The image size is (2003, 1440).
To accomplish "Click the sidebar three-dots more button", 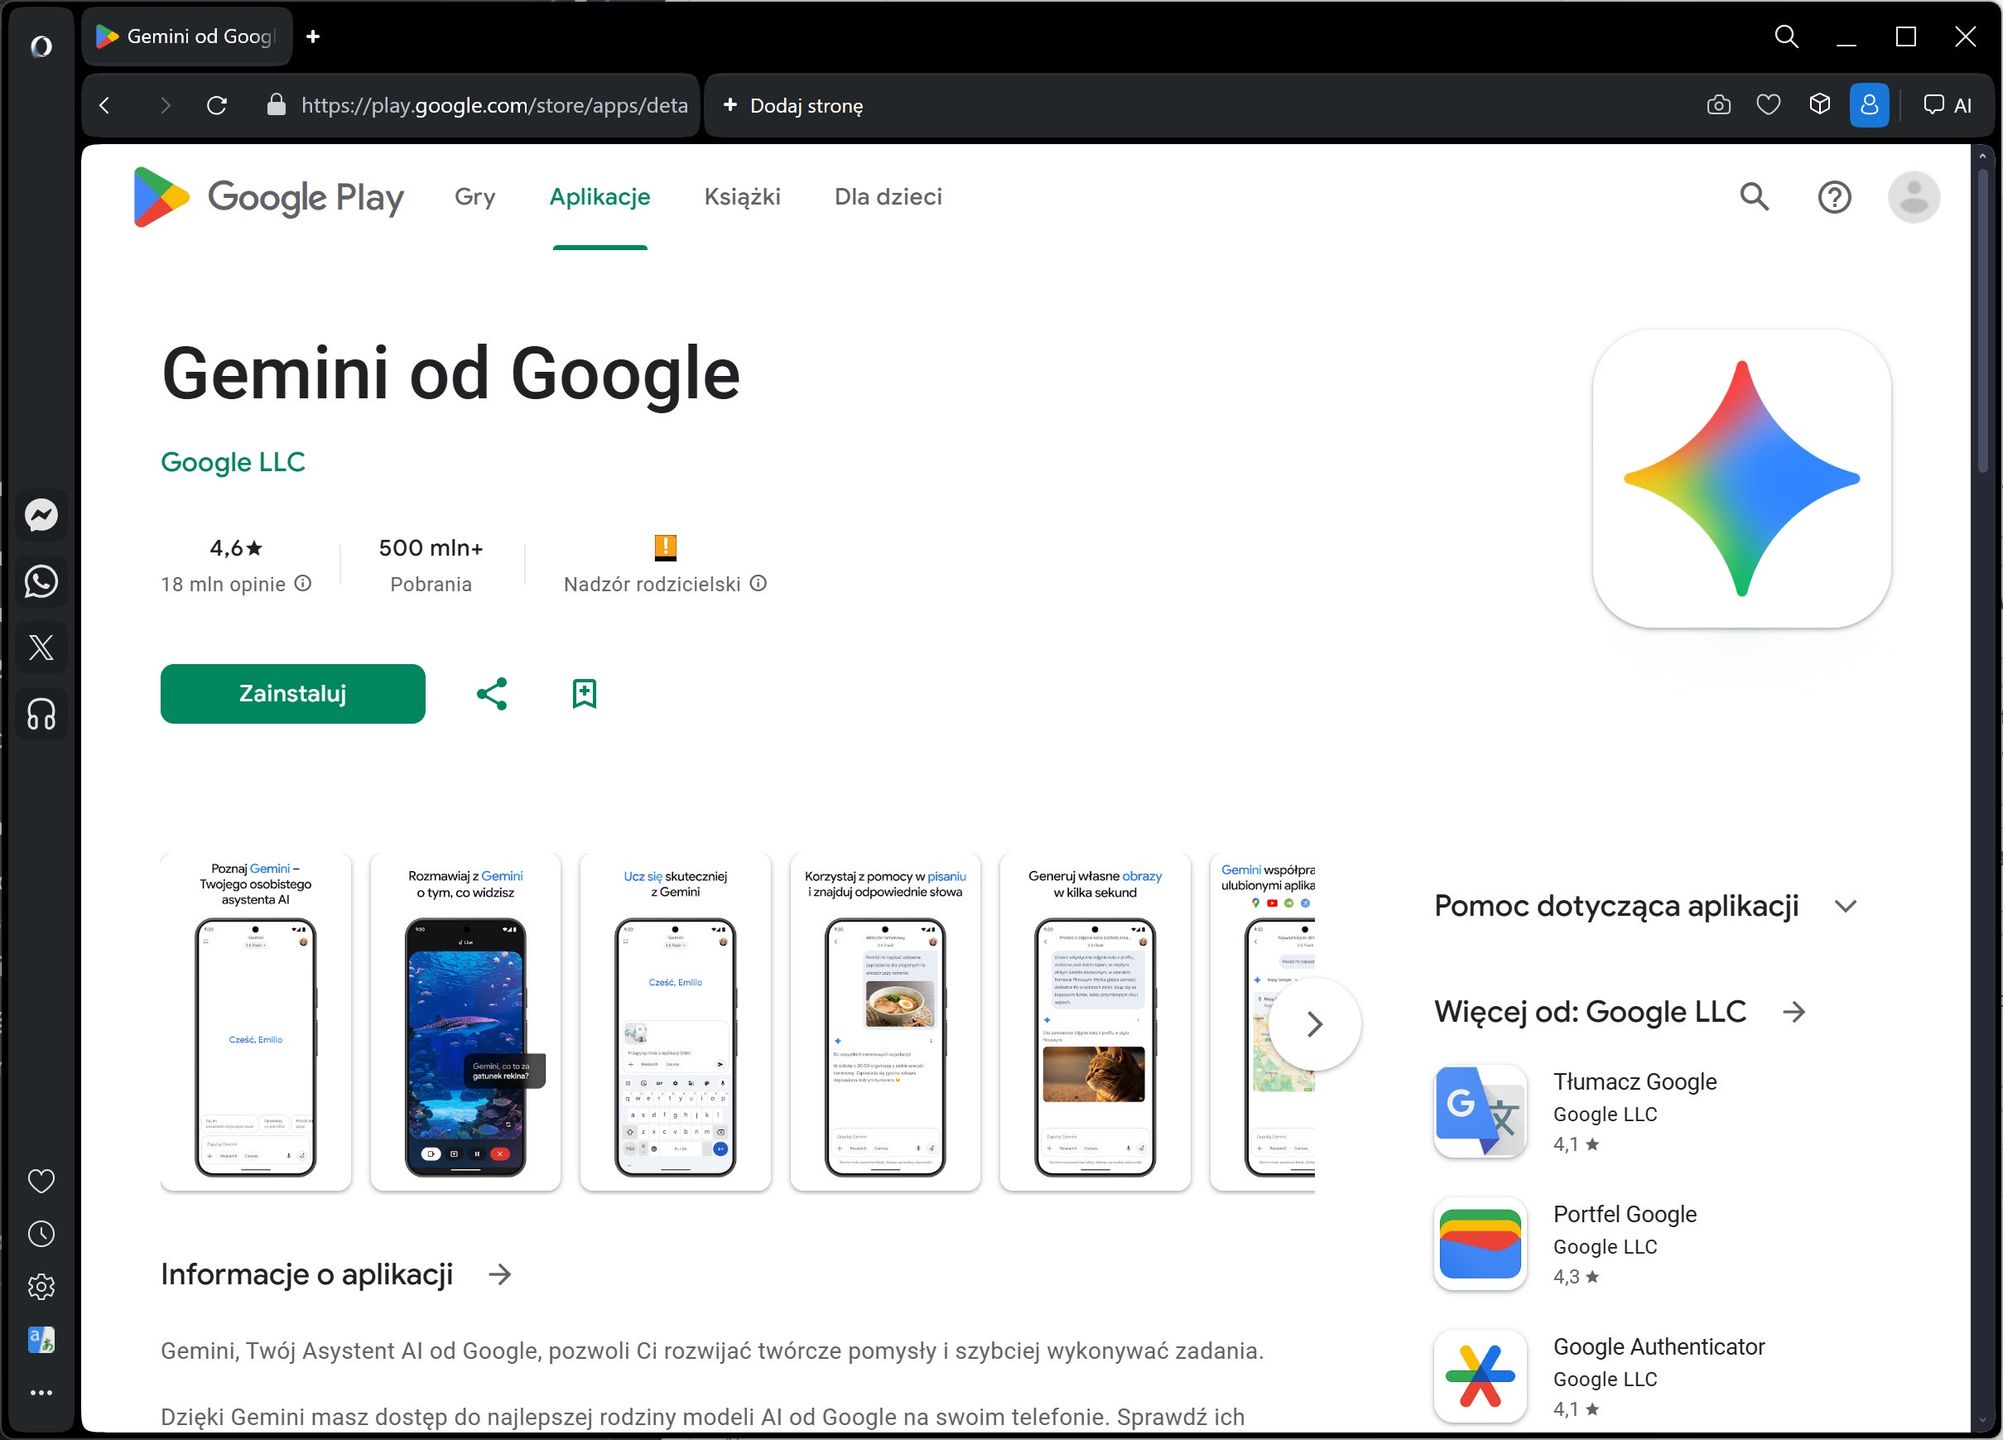I will [x=41, y=1392].
